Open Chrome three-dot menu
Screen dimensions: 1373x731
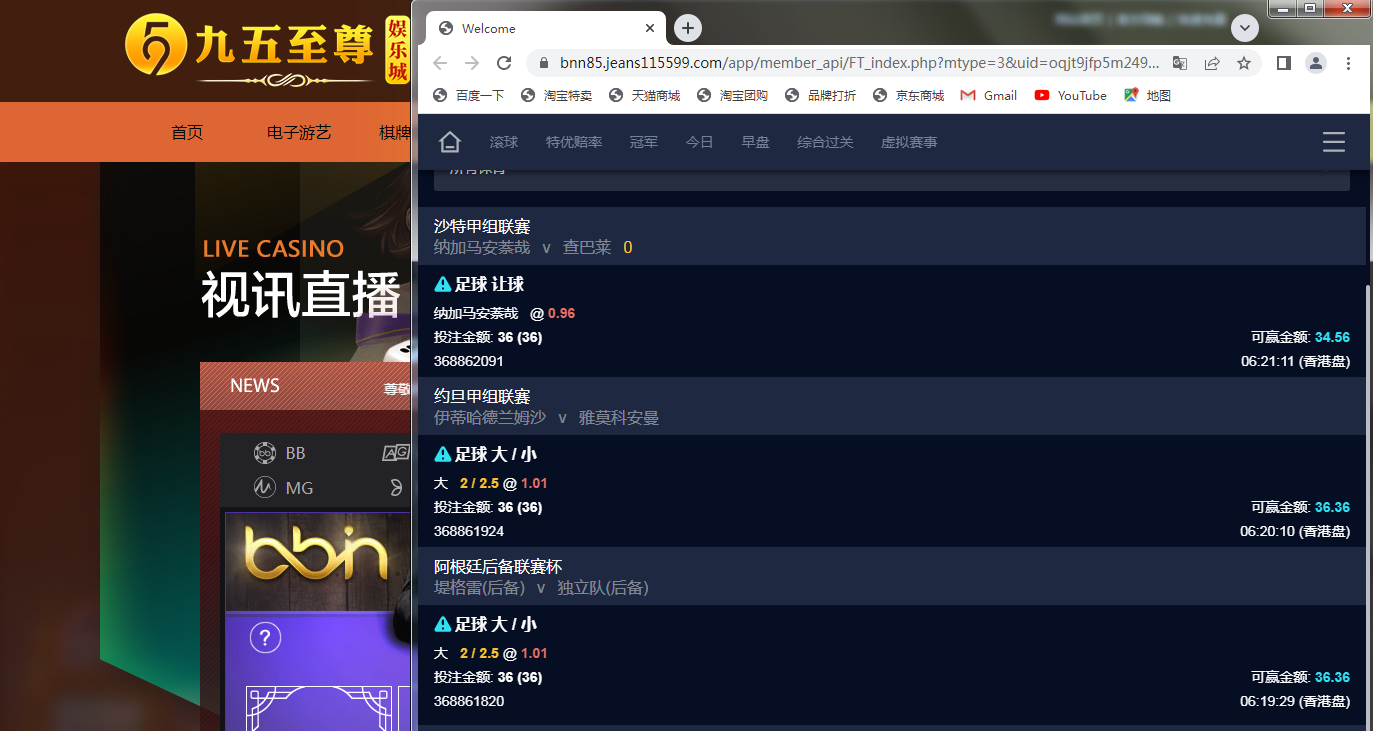[x=1348, y=63]
